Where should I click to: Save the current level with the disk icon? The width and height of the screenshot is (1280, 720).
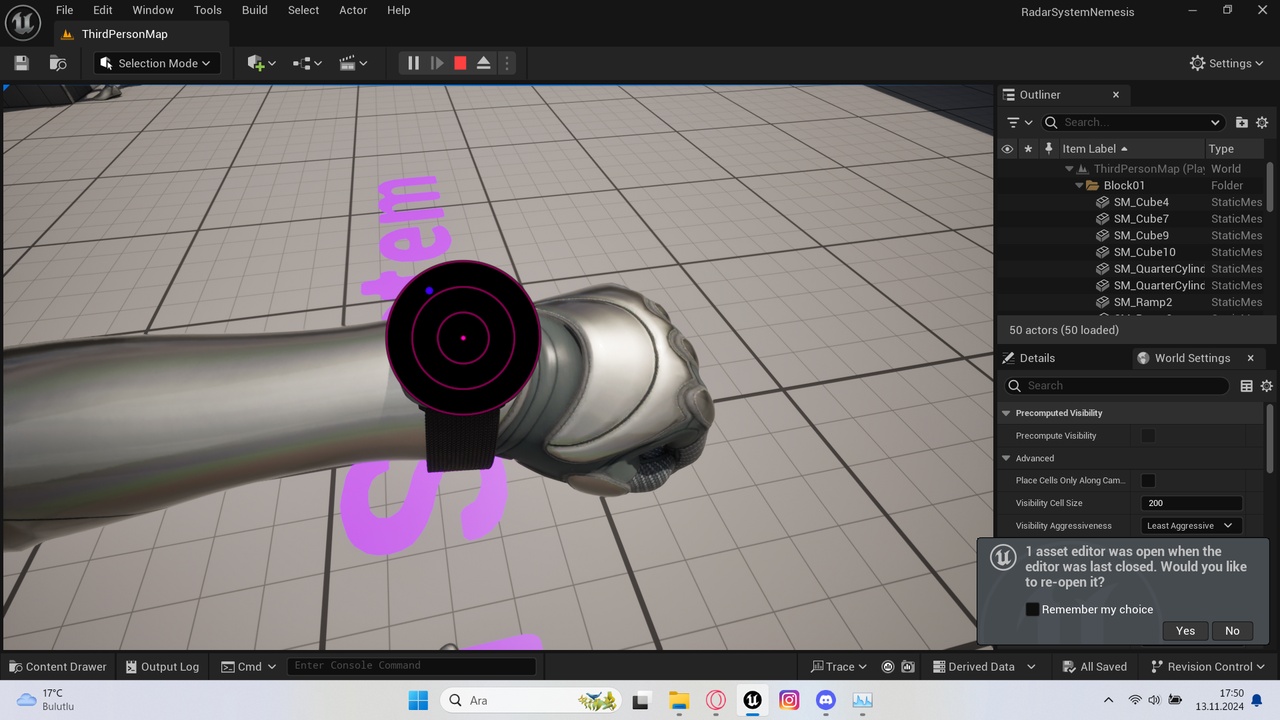(x=21, y=63)
